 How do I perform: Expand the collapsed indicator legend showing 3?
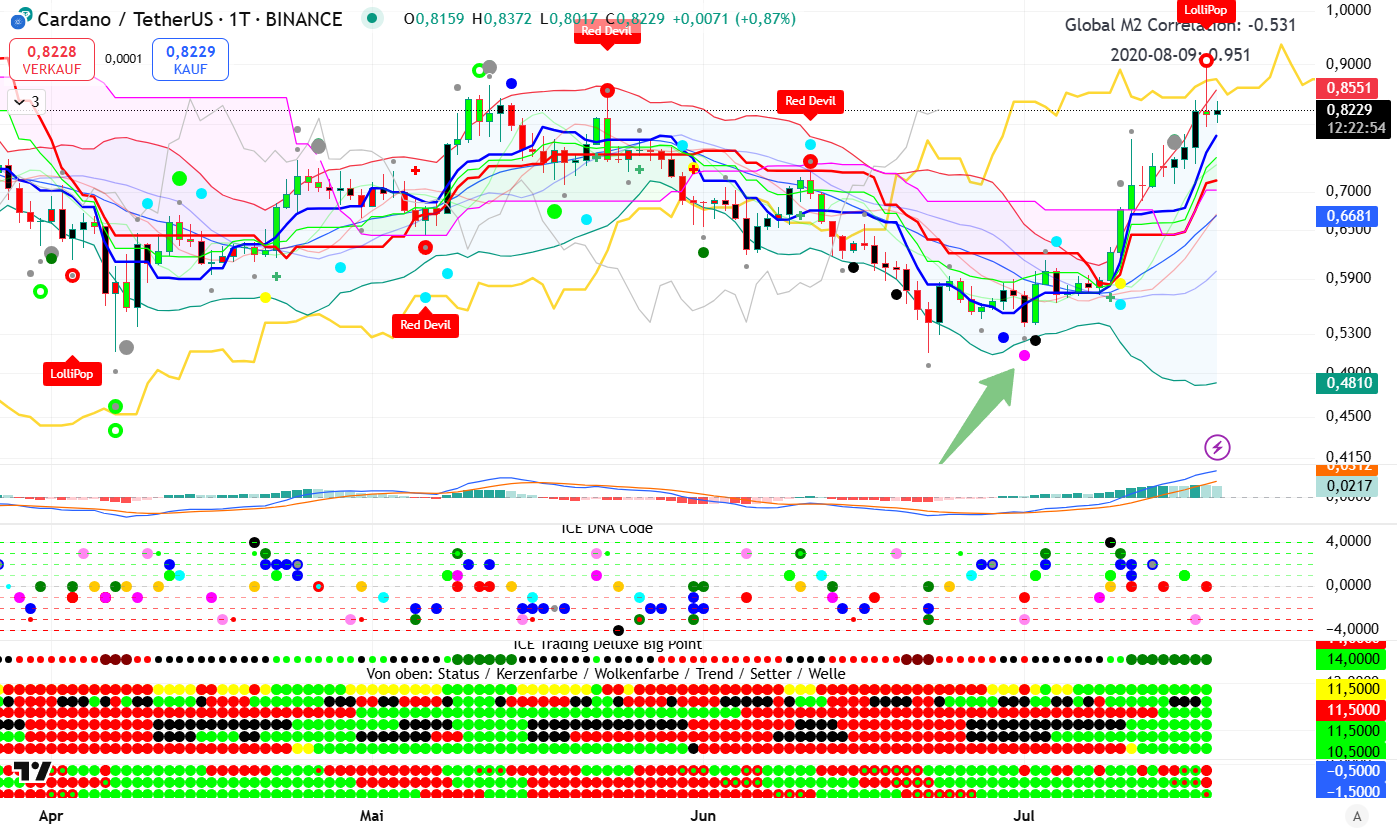pyautogui.click(x=28, y=101)
